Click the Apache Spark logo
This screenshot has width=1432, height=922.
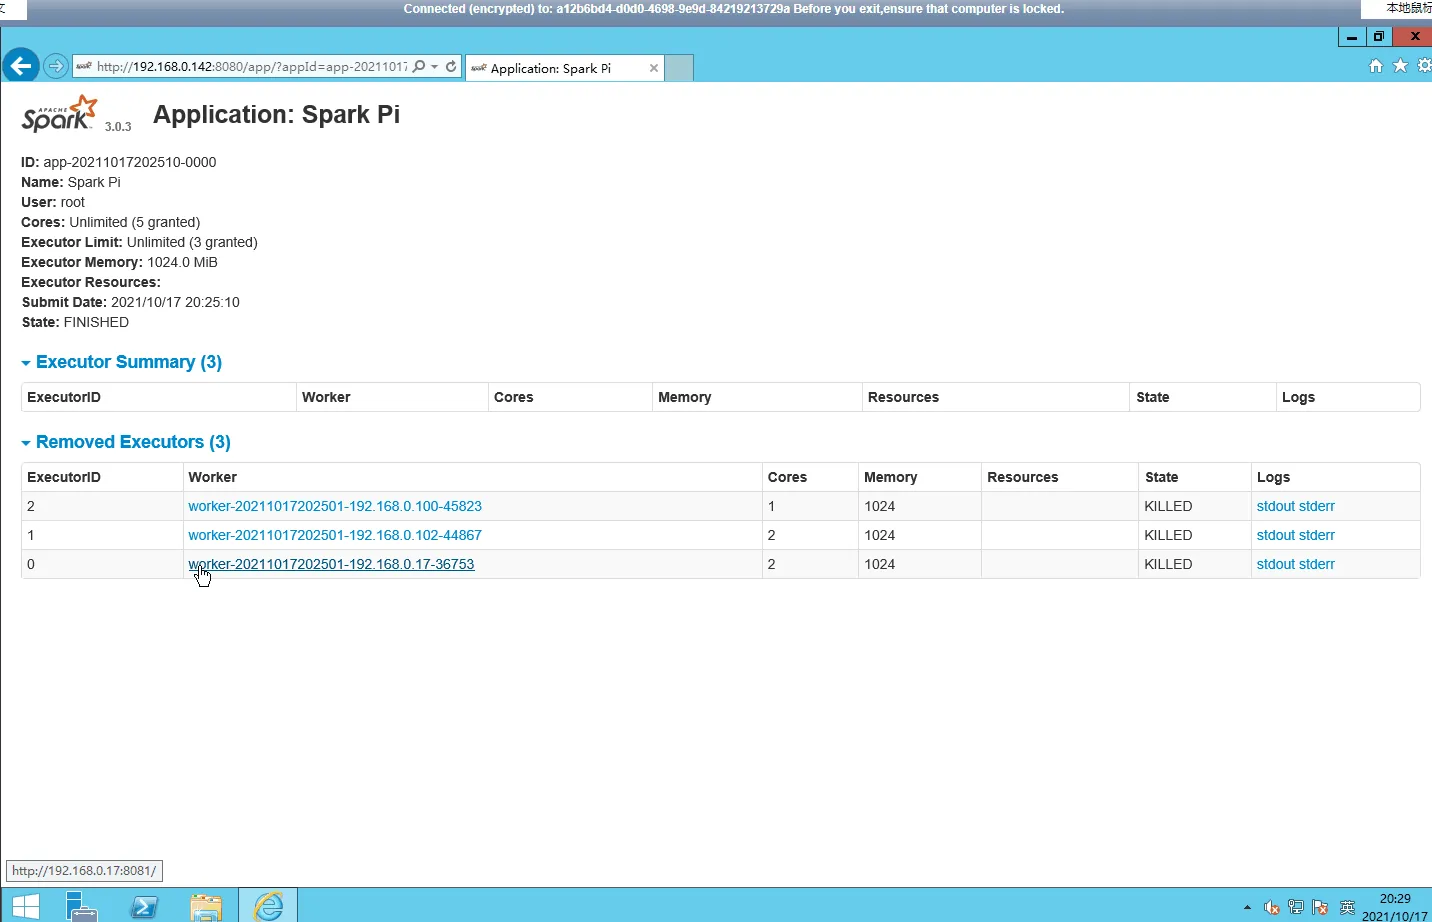pyautogui.click(x=60, y=115)
